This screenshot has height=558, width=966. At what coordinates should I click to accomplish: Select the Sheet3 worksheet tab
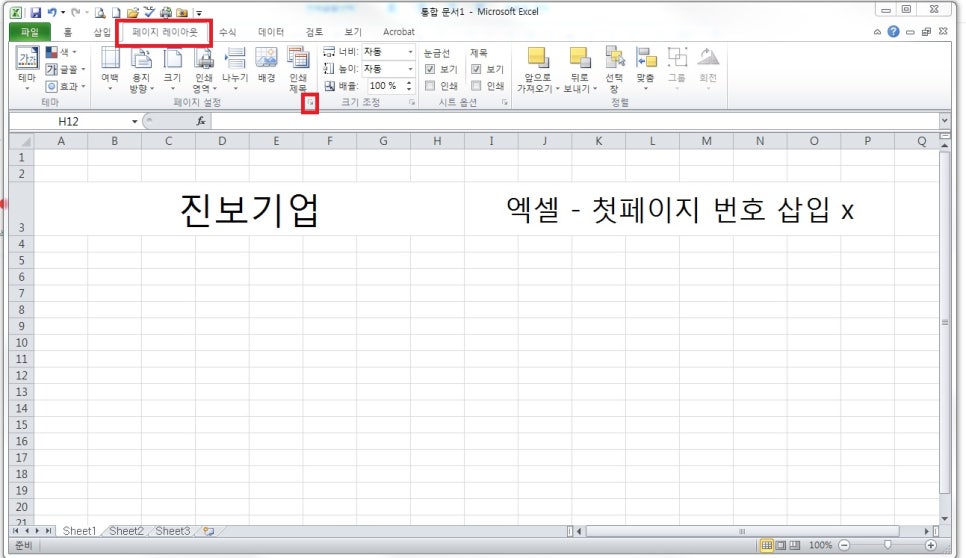coord(172,531)
